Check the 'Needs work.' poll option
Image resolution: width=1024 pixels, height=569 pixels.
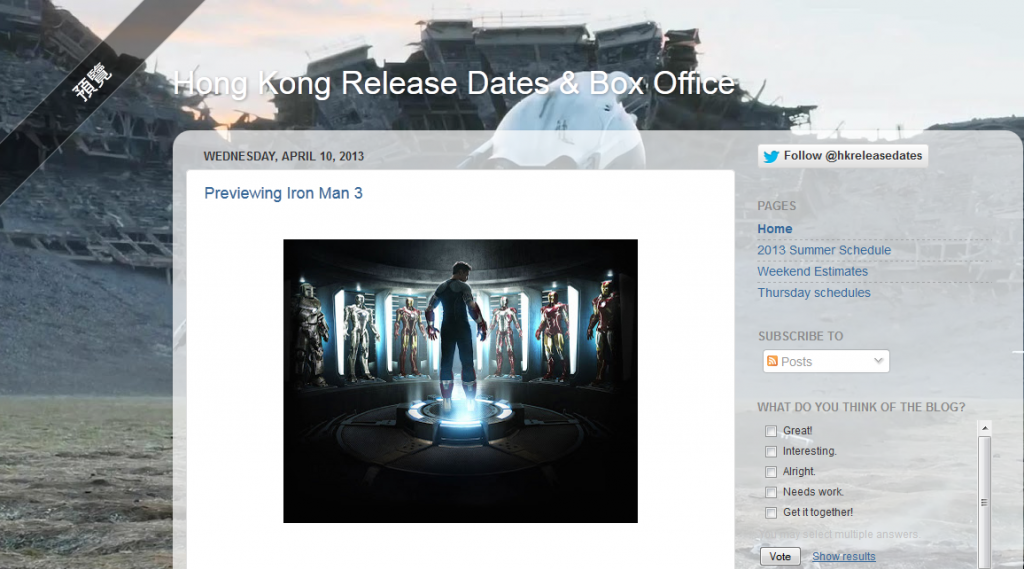771,492
